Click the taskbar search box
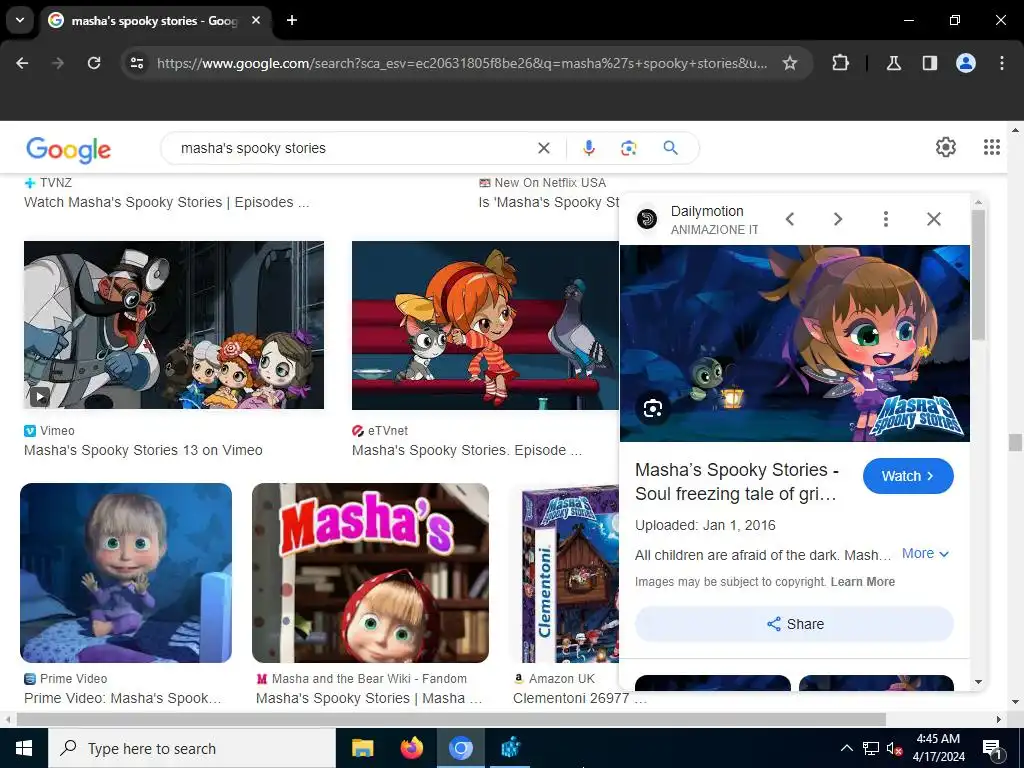The width and height of the screenshot is (1024, 768). [x=192, y=748]
